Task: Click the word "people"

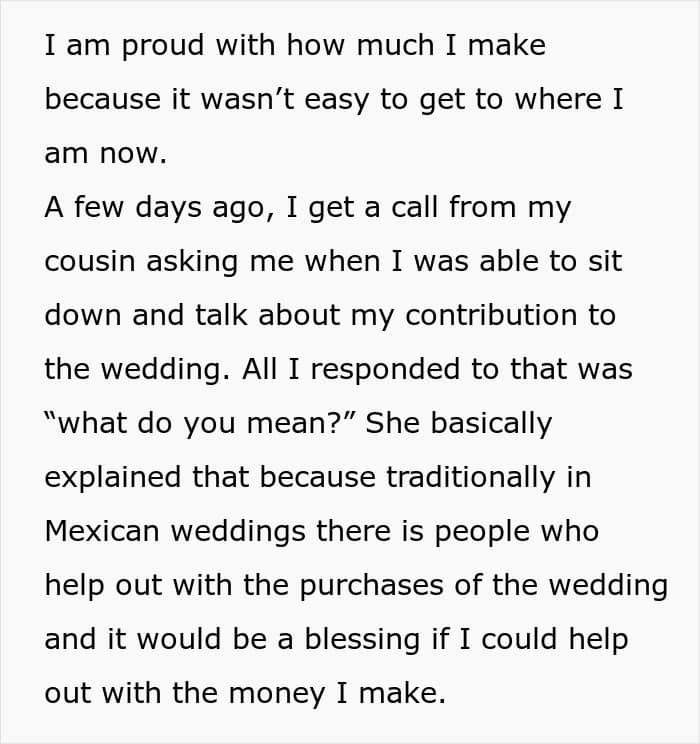Action: pos(491,531)
